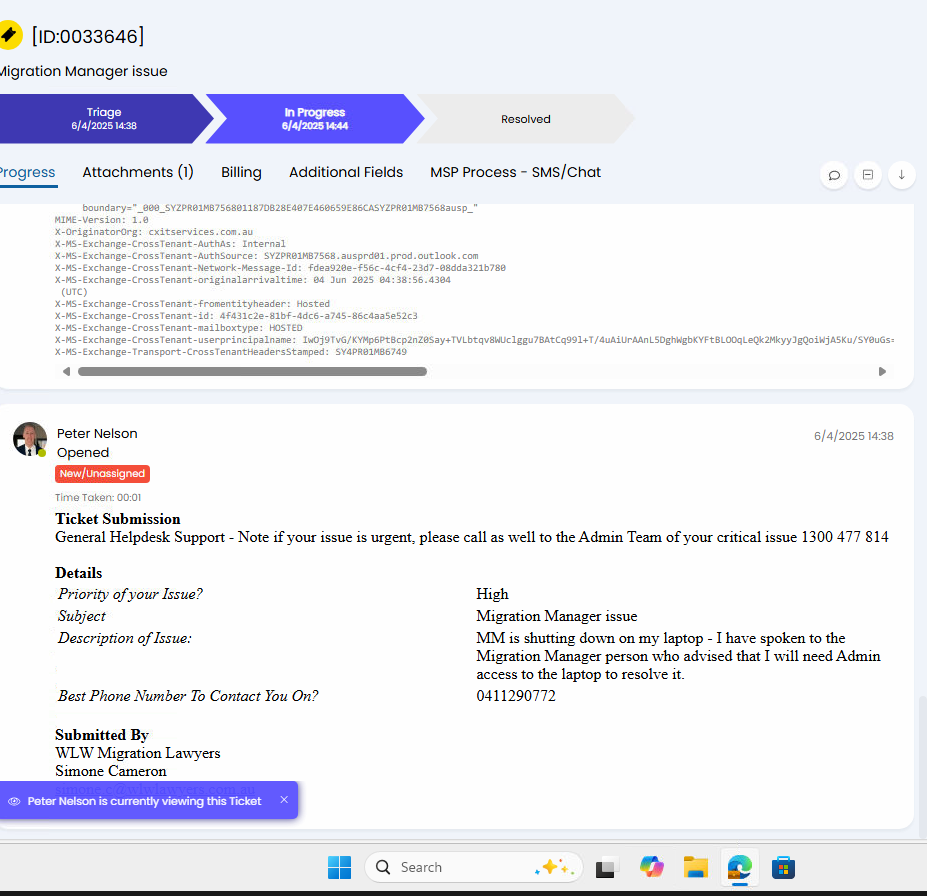Viewport: 927px width, 896px height.
Task: Click the priority value High
Action: [492, 594]
